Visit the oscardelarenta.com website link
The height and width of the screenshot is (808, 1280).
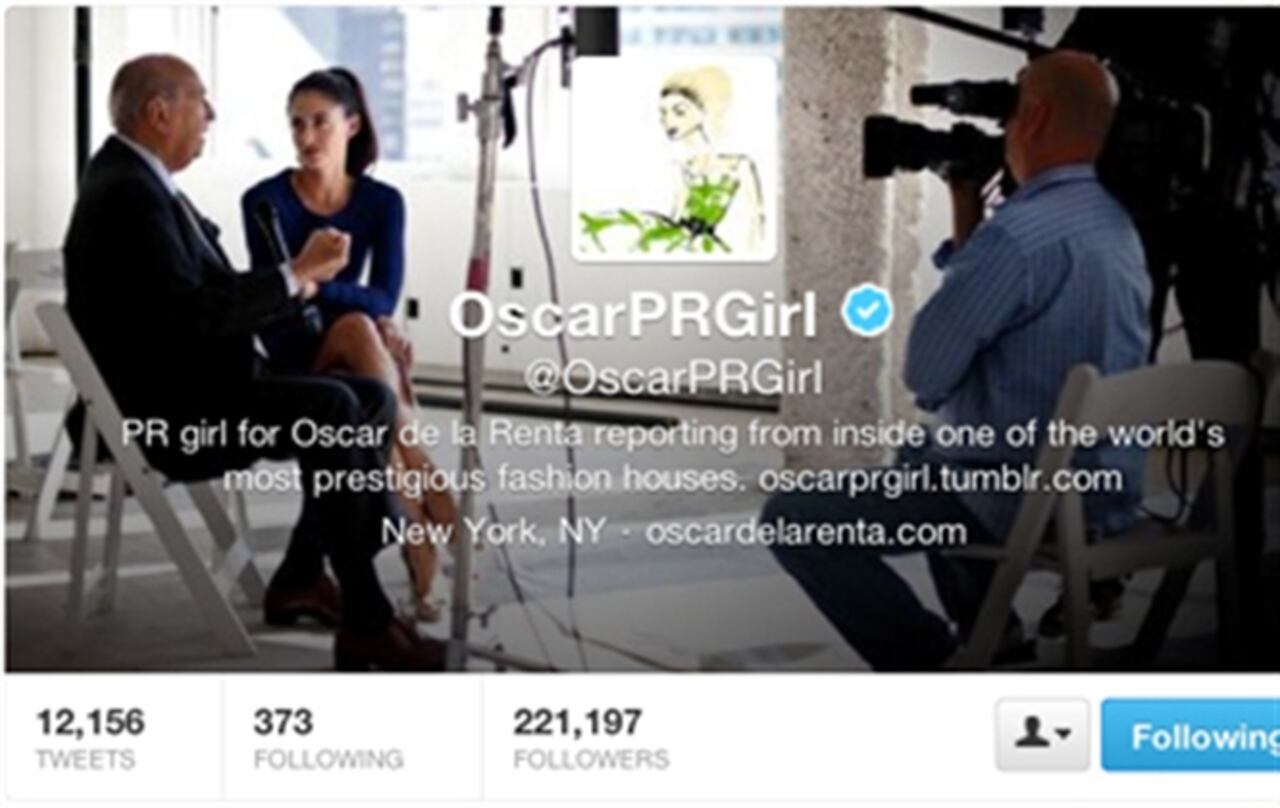(805, 532)
